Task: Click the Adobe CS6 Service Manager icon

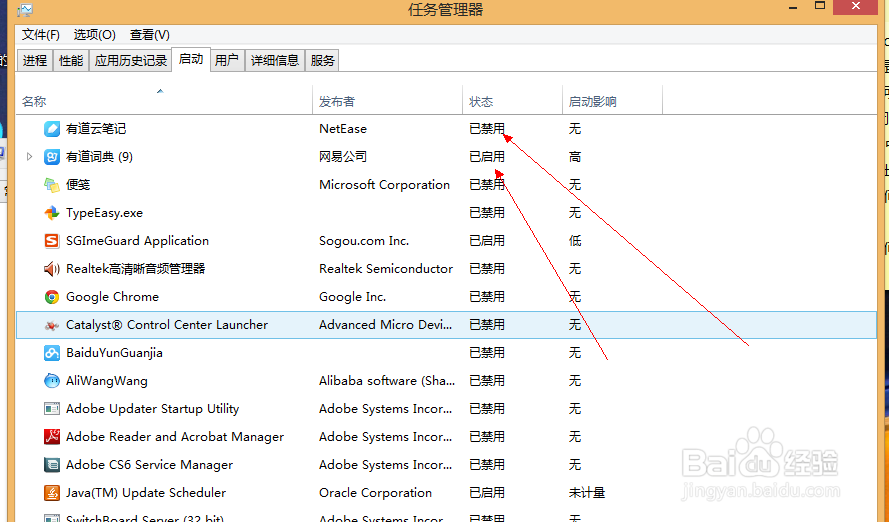Action: (52, 465)
